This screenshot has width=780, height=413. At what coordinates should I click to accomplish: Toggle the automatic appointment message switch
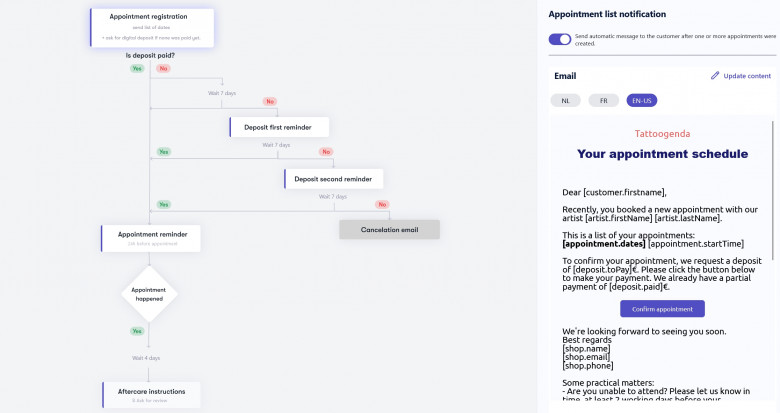tap(560, 40)
